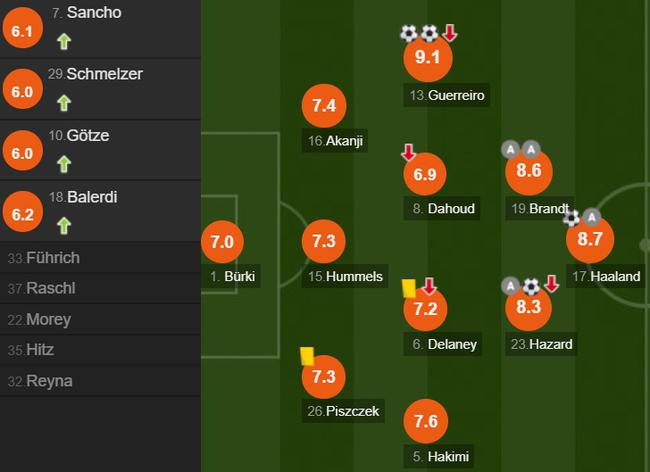
Task: Click Balerdi's 6.2 rating in substitutes list
Action: point(21,213)
